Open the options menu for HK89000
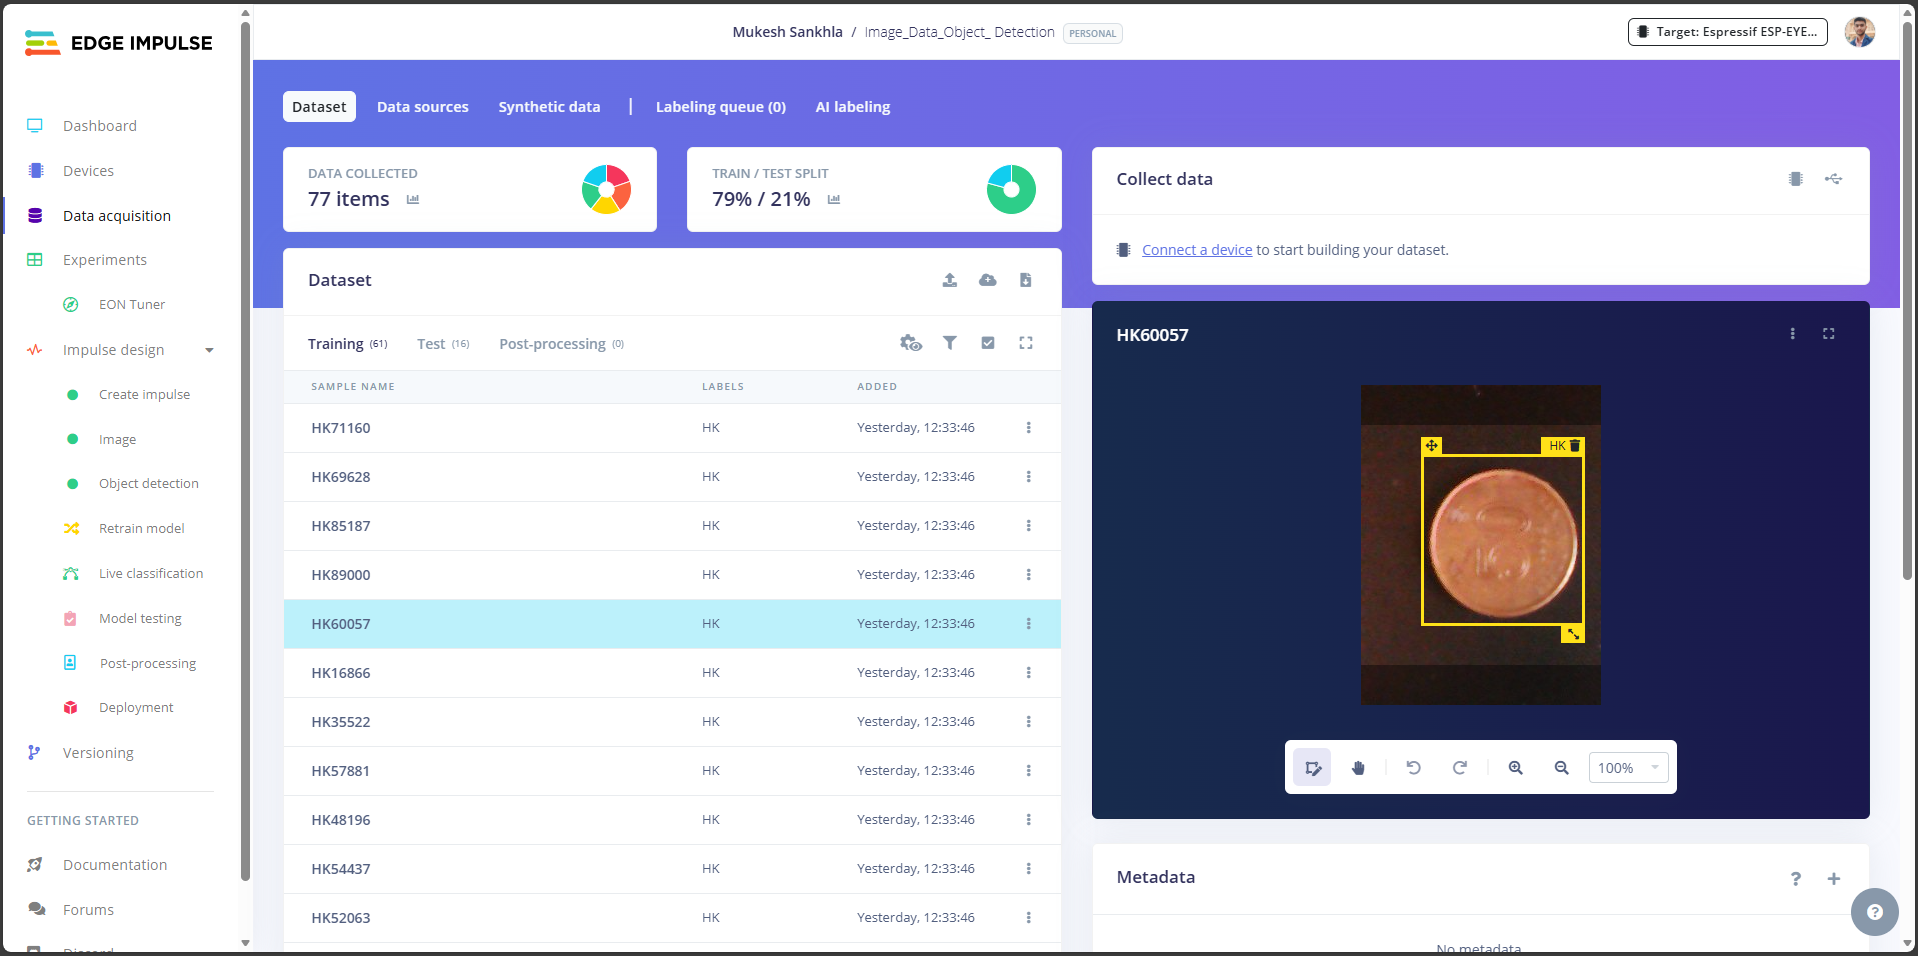Image resolution: width=1918 pixels, height=956 pixels. point(1028,575)
